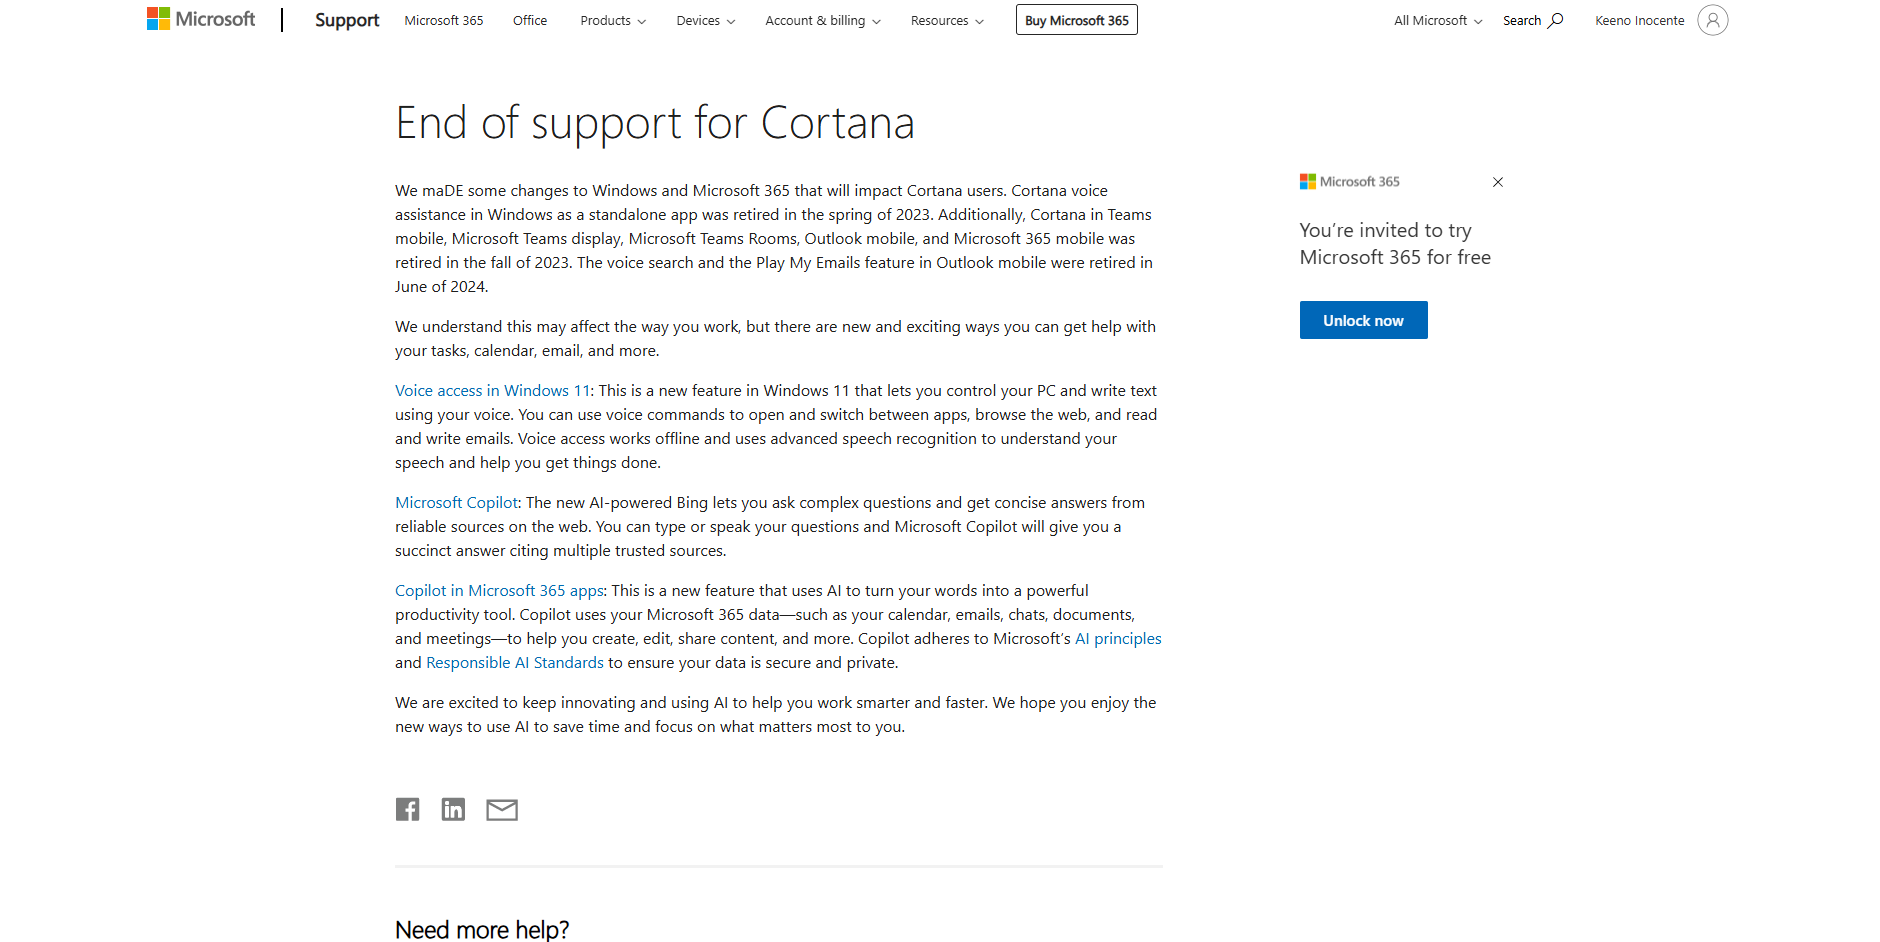Click the End of support for Cortana heading
The width and height of the screenshot is (1880, 942).
point(655,123)
